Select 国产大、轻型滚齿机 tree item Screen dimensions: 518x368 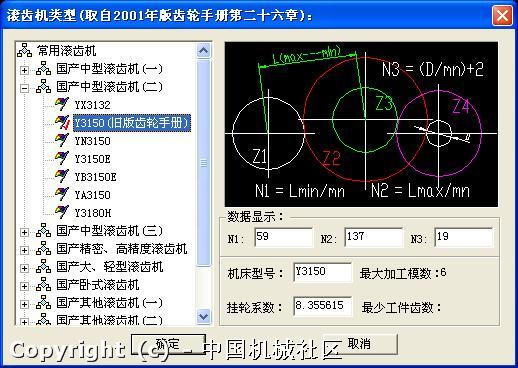(110, 267)
